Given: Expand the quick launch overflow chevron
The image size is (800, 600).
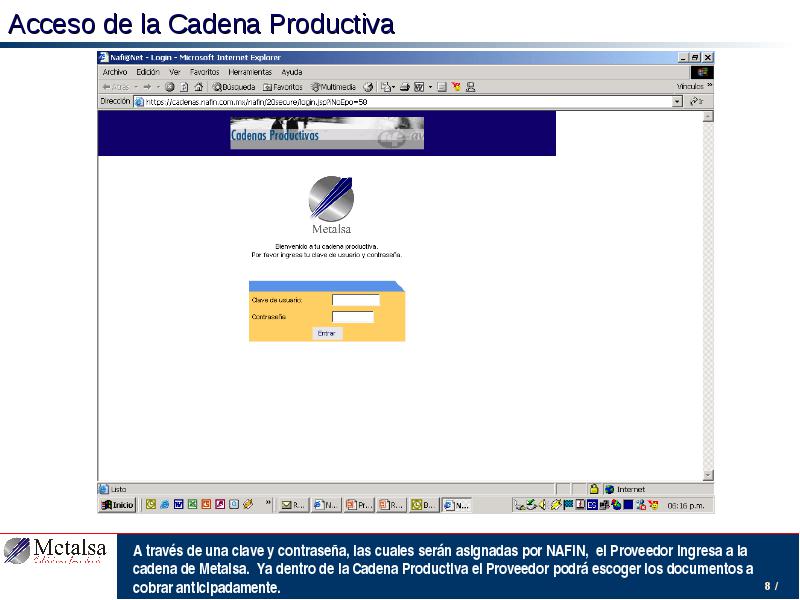Looking at the screenshot, I should click(268, 503).
